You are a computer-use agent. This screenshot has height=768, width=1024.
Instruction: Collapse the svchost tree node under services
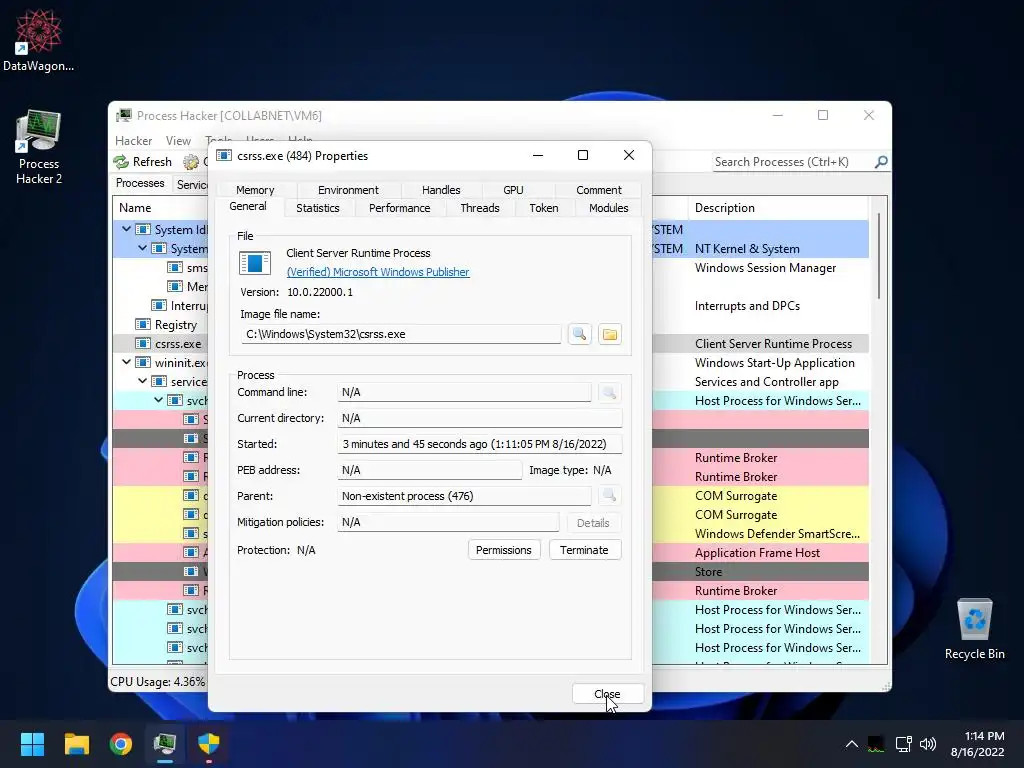159,400
